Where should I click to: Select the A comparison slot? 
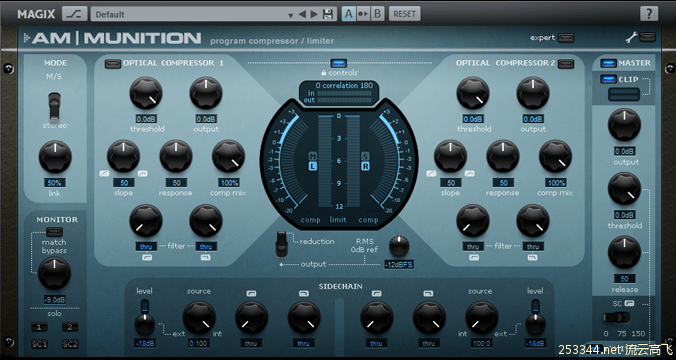tap(349, 14)
